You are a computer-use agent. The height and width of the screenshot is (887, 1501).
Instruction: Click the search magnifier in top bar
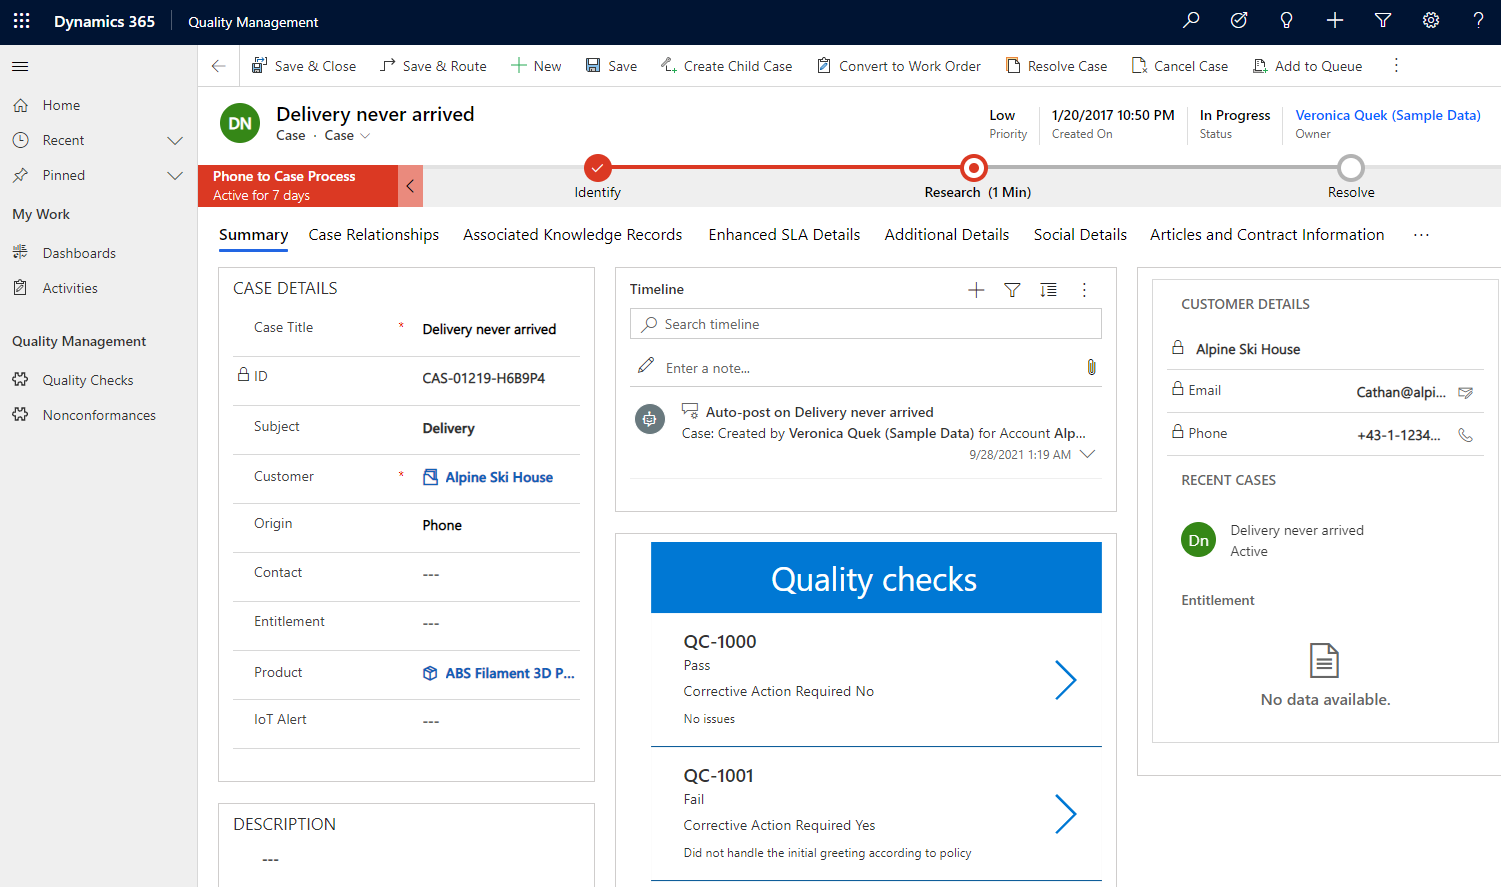1191,21
